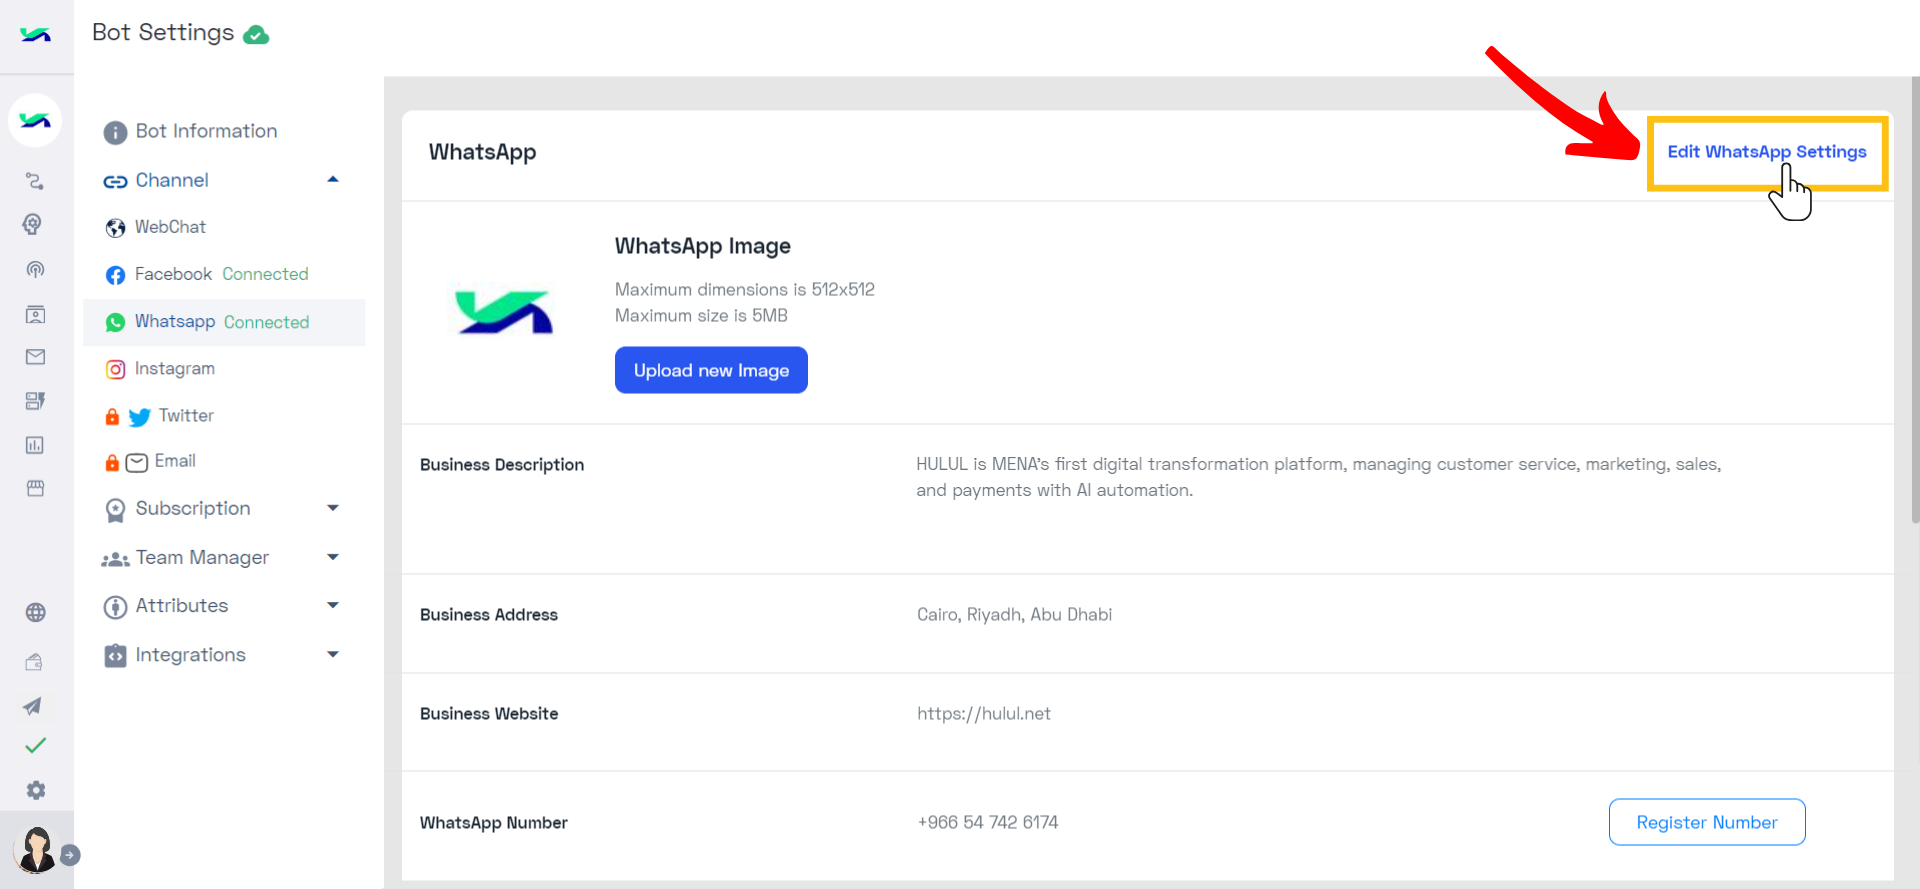Click green cloud saved icon beside Bot Settings

pos(256,35)
